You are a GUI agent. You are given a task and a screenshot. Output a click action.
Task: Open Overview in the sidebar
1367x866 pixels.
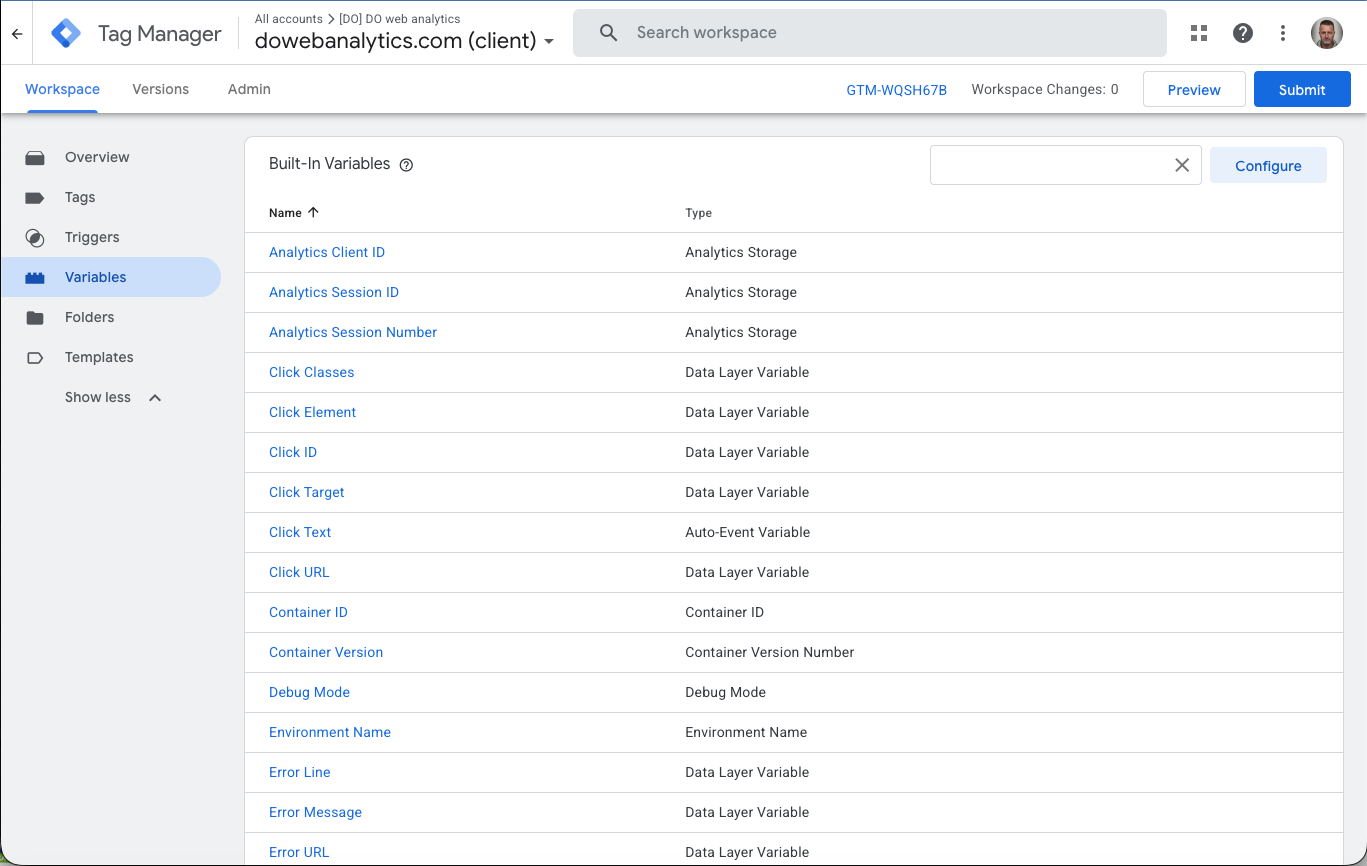(97, 157)
